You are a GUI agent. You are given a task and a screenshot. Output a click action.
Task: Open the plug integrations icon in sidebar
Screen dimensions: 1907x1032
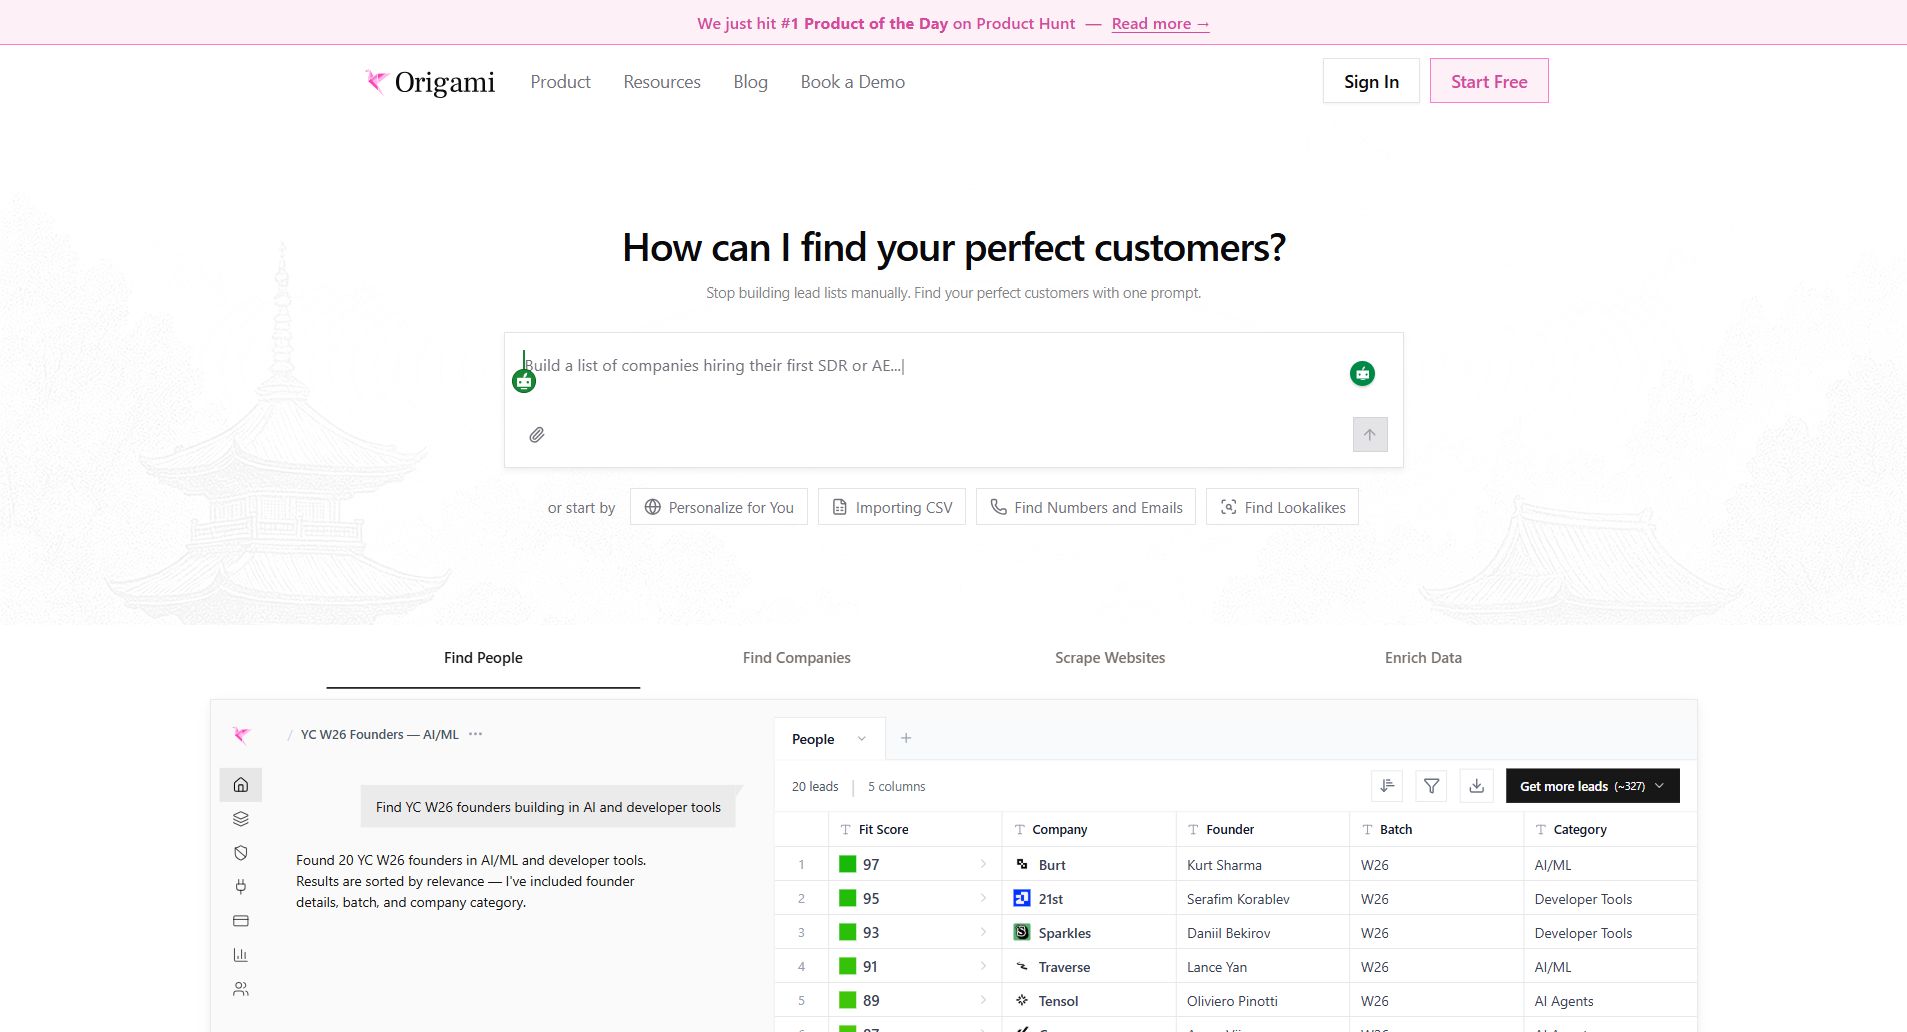point(241,887)
